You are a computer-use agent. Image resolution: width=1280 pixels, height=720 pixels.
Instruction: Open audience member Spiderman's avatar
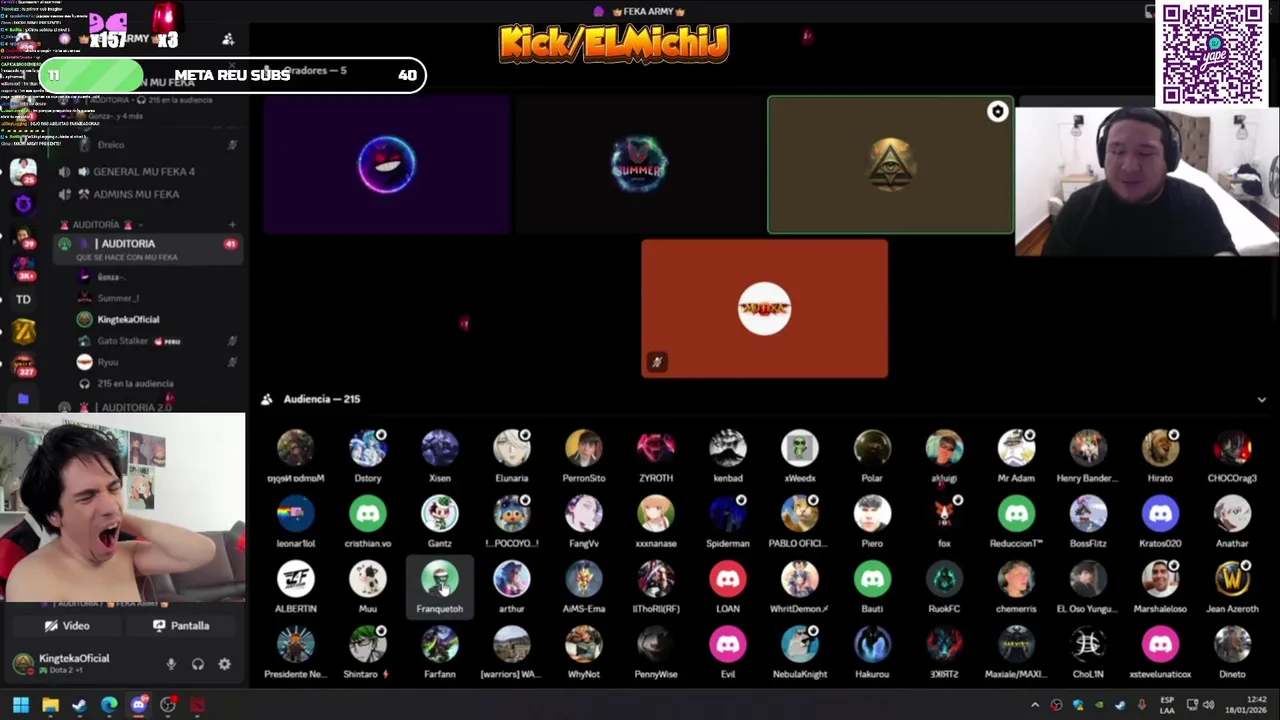(728, 514)
